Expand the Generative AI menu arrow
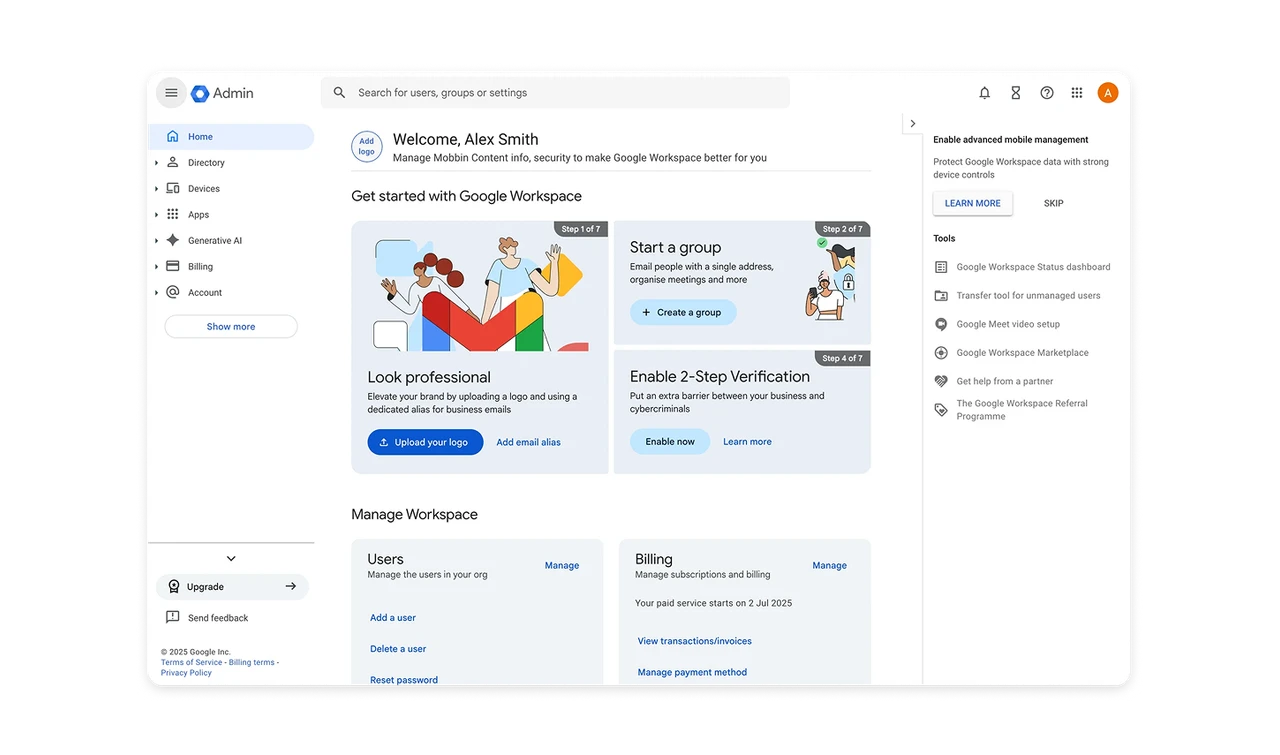The image size is (1280, 755). tap(157, 241)
